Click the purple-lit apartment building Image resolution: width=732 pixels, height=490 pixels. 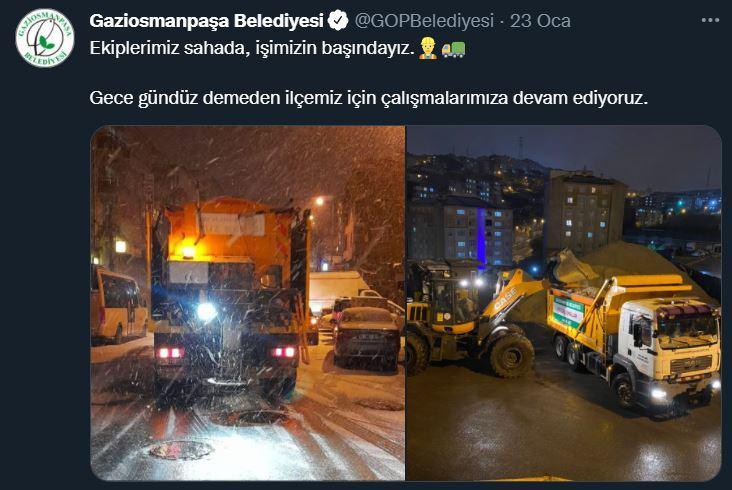click(x=479, y=231)
